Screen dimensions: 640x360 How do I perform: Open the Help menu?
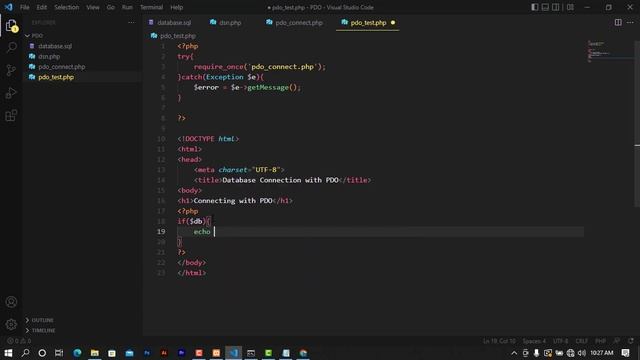[176, 7]
